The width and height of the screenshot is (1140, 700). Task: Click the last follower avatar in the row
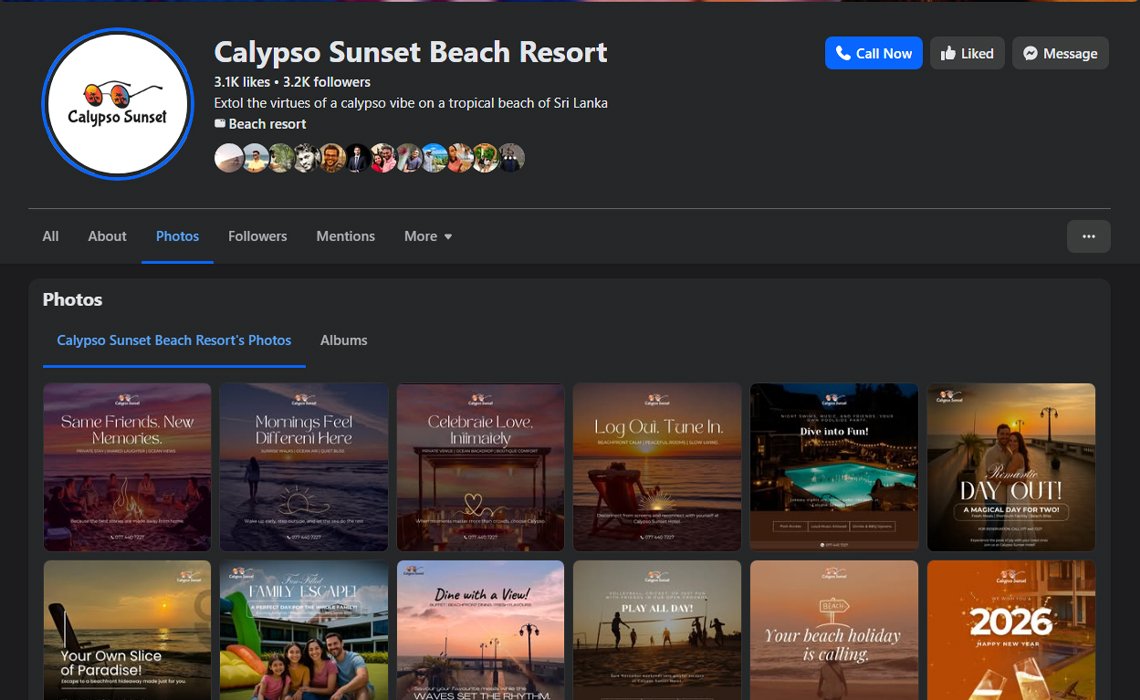tap(511, 158)
